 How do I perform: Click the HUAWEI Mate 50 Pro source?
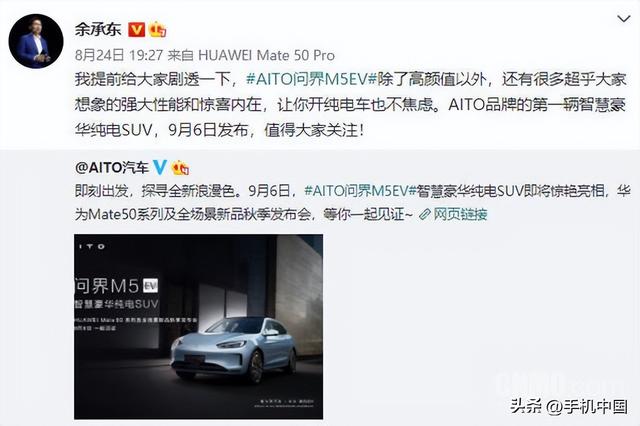(267, 55)
